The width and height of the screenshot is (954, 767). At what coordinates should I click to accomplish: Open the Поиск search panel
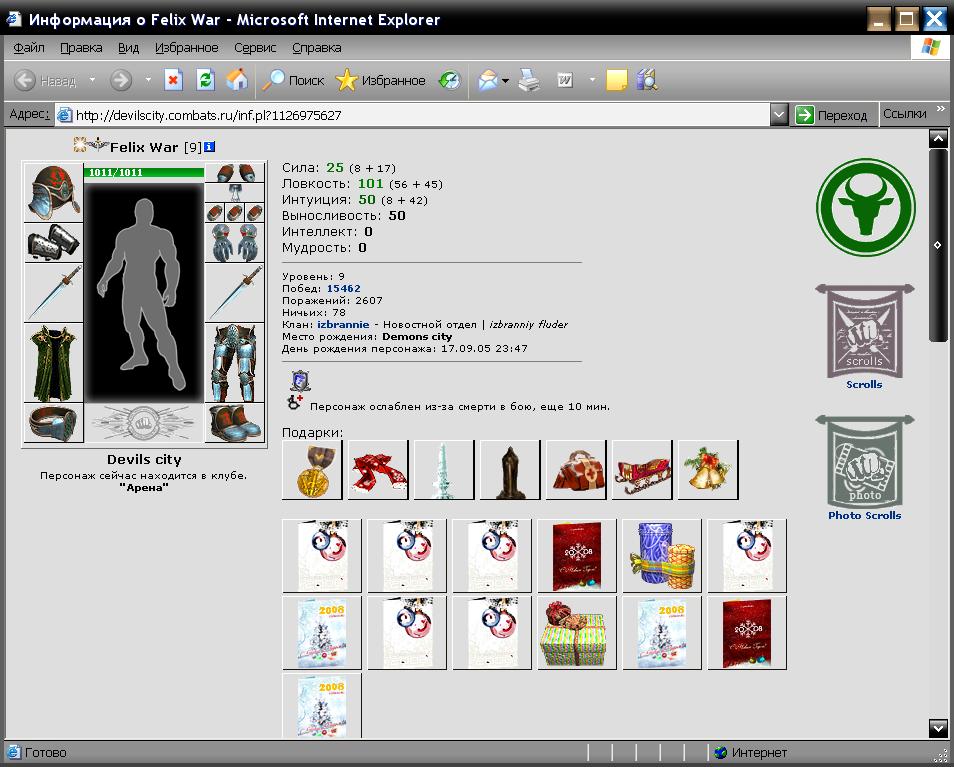(x=293, y=80)
